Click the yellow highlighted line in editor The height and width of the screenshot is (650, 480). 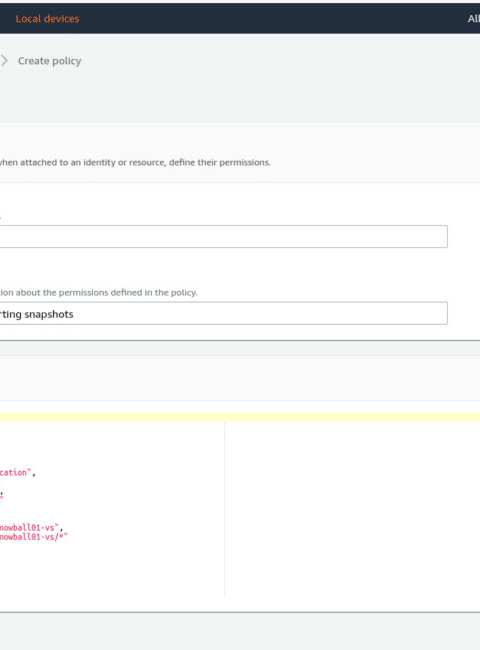coord(240,417)
